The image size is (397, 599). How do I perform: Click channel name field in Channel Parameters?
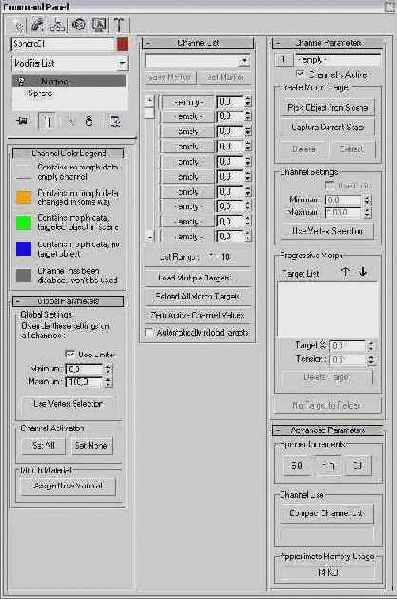pos(338,60)
